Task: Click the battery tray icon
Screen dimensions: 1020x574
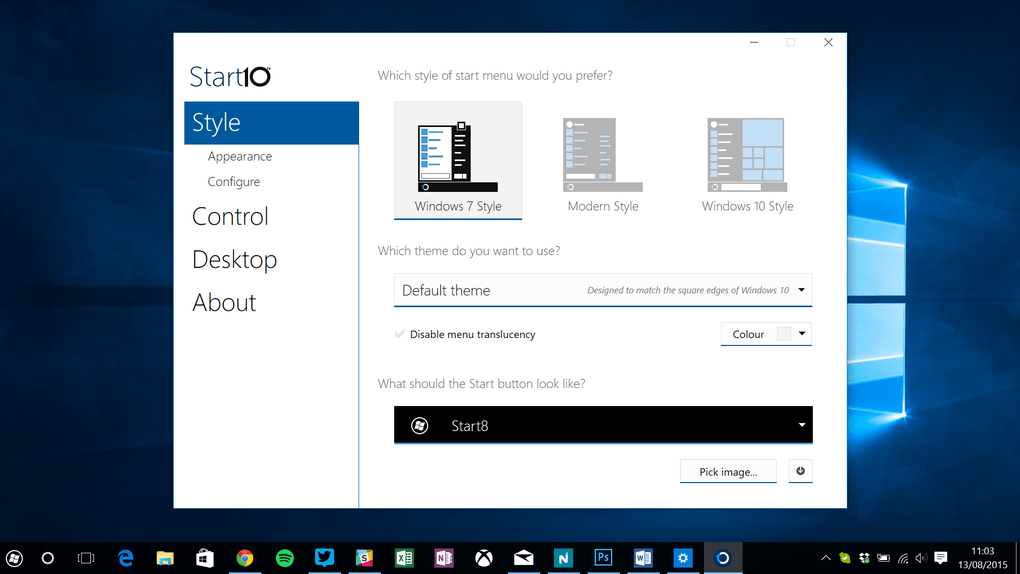Action: (x=883, y=558)
